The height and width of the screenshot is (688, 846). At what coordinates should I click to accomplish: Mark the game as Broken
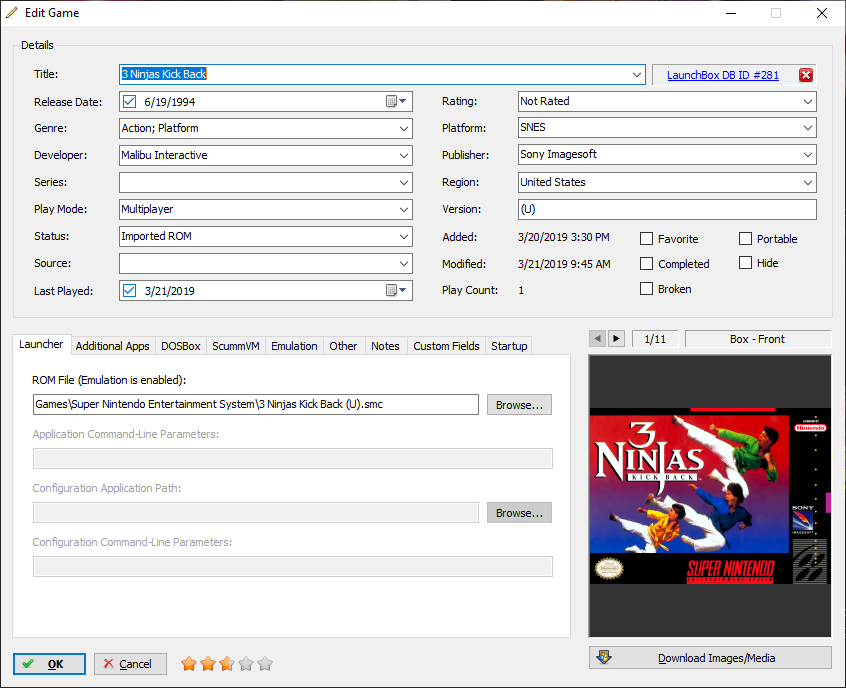coord(646,289)
